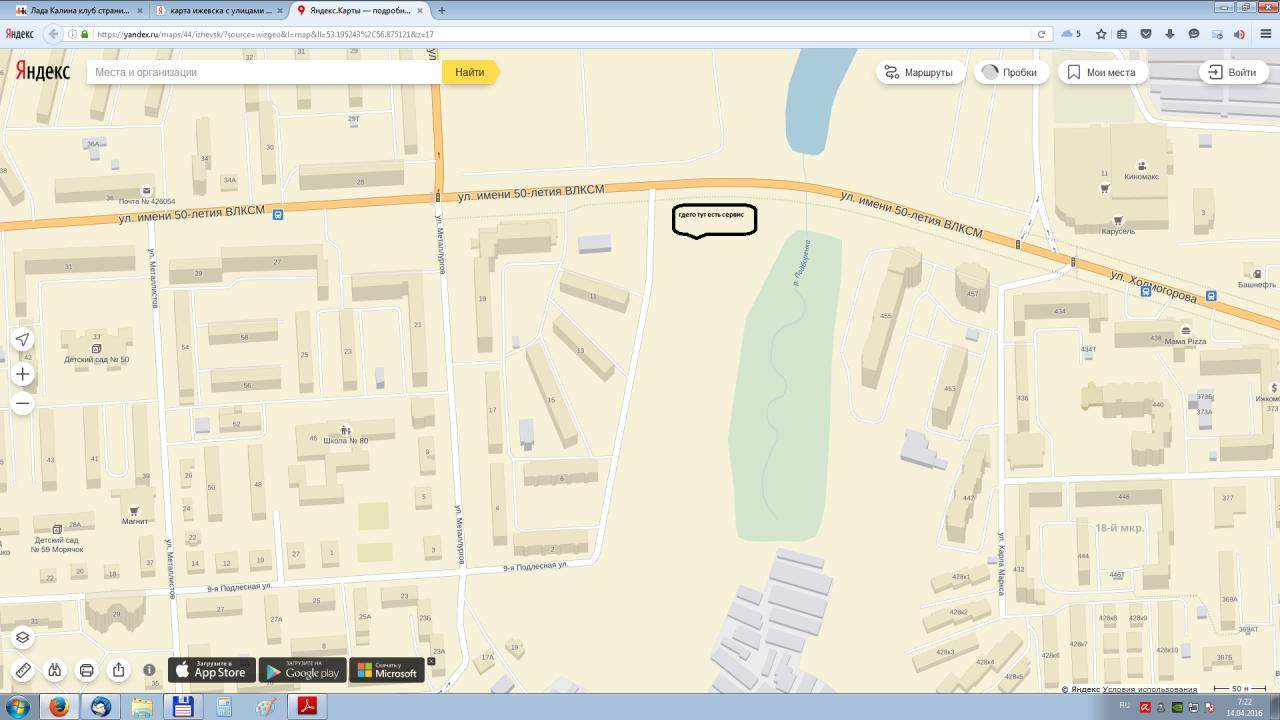Viewport: 1280px width, 720px height.
Task: Open a new browser tab
Action: pos(442,10)
